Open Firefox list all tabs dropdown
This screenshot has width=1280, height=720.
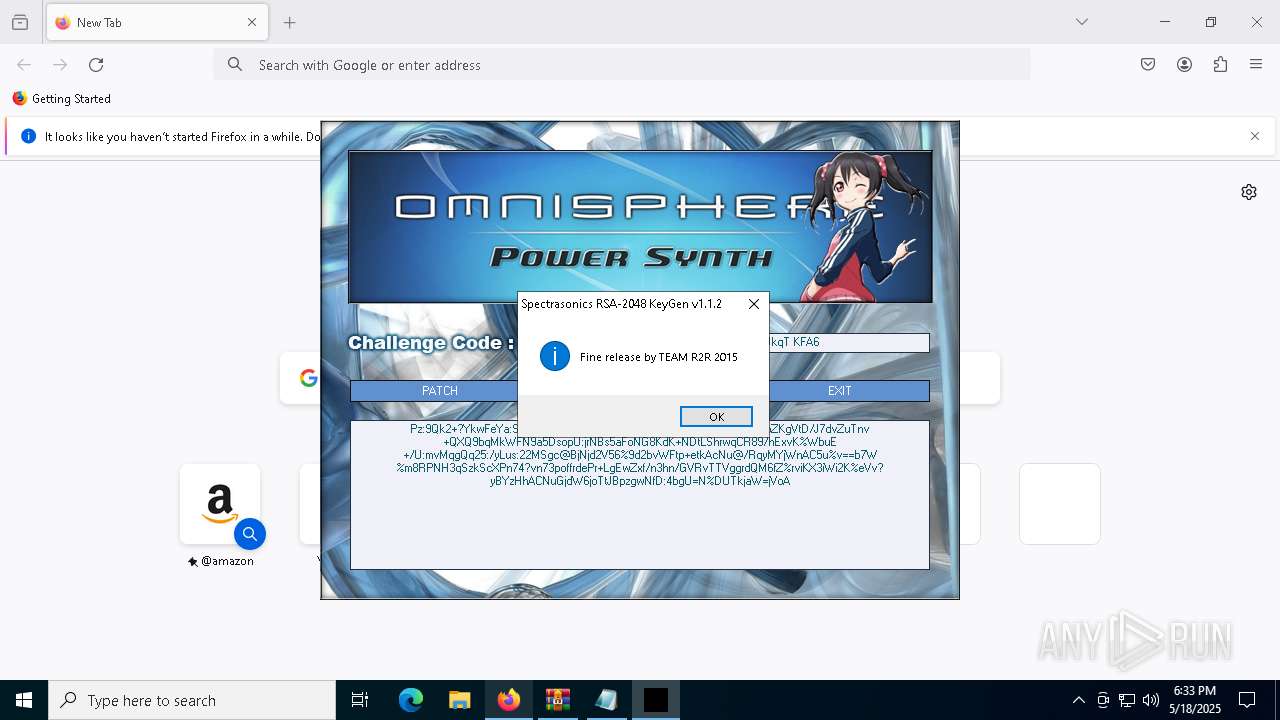pyautogui.click(x=1082, y=22)
